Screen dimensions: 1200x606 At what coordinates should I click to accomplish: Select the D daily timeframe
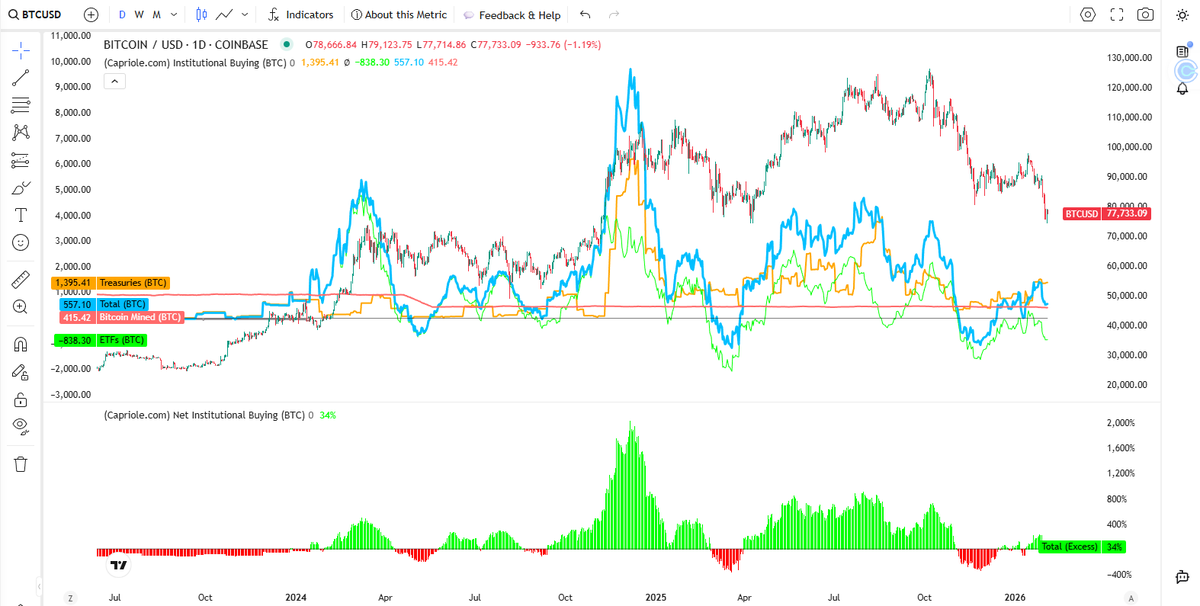[x=122, y=15]
